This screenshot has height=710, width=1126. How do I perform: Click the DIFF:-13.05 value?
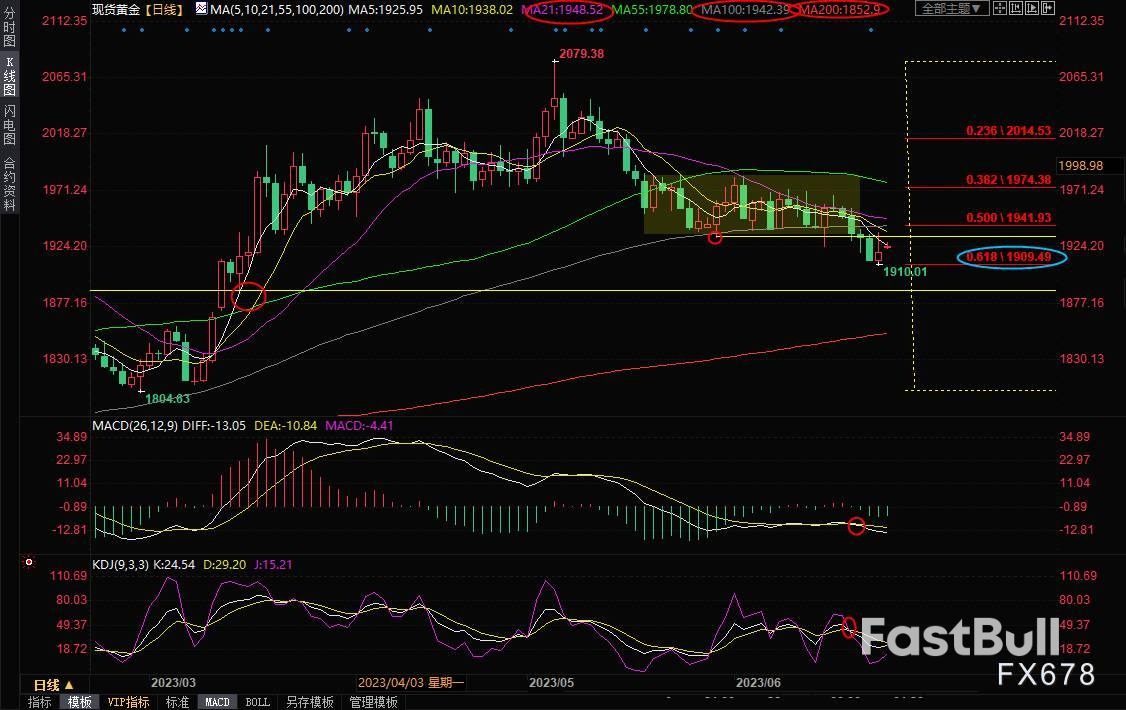tap(214, 426)
